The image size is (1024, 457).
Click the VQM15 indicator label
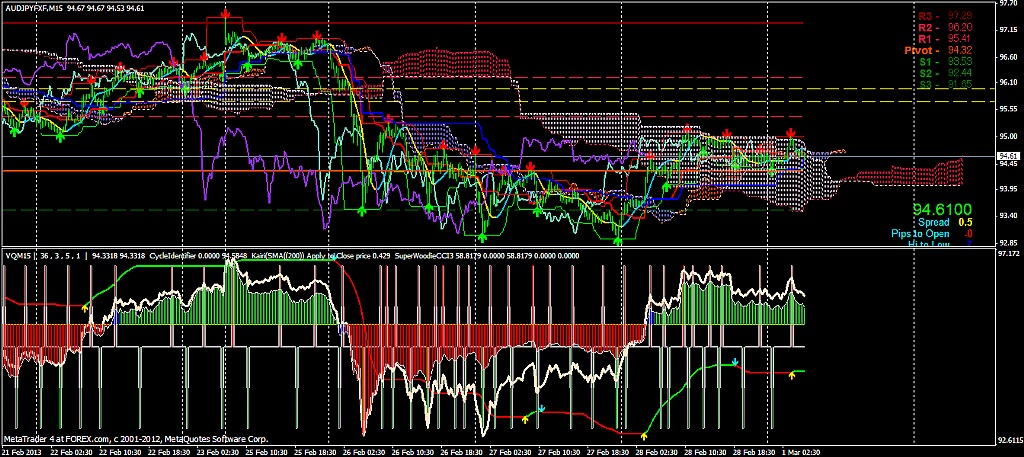(x=16, y=256)
